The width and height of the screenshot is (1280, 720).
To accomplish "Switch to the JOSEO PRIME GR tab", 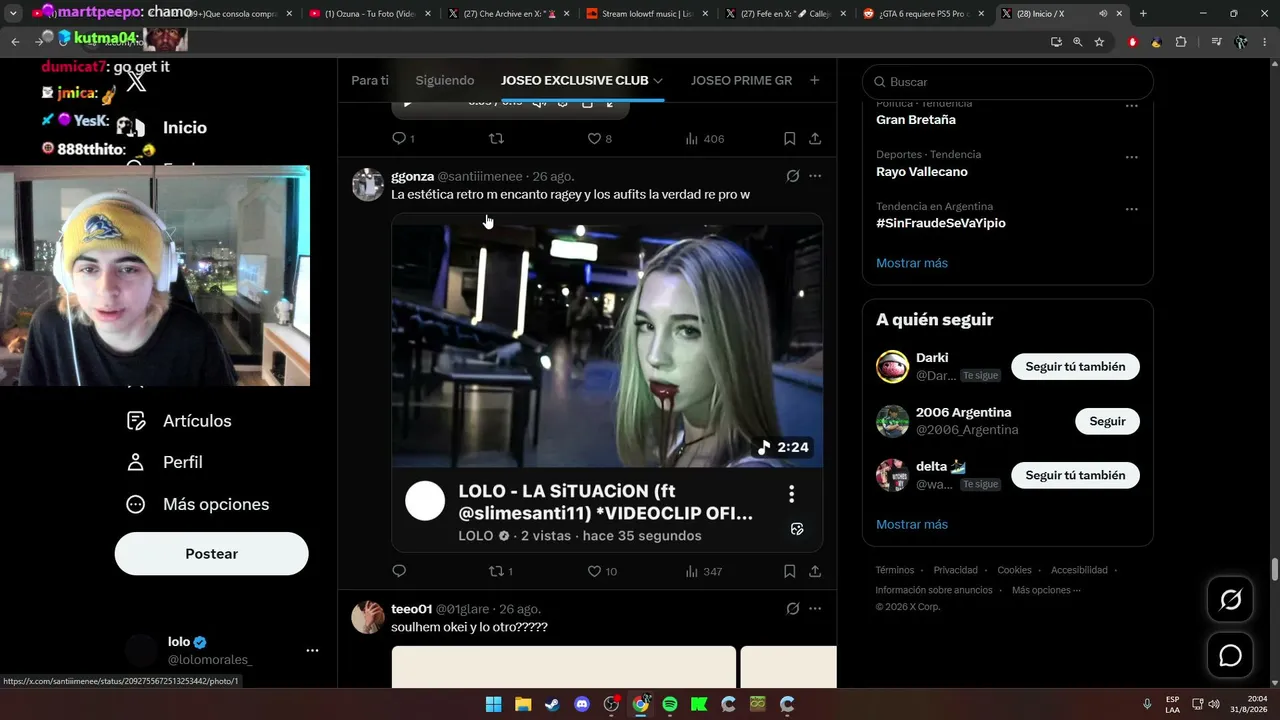I will tap(741, 80).
